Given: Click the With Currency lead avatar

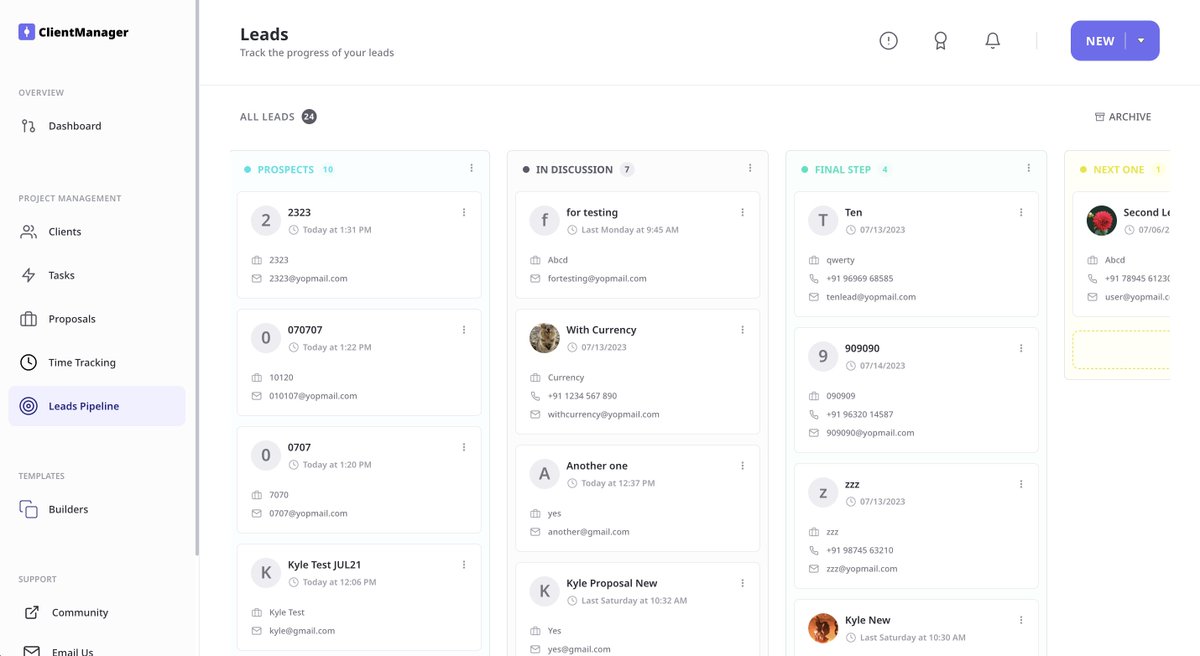Looking at the screenshot, I should 544,339.
